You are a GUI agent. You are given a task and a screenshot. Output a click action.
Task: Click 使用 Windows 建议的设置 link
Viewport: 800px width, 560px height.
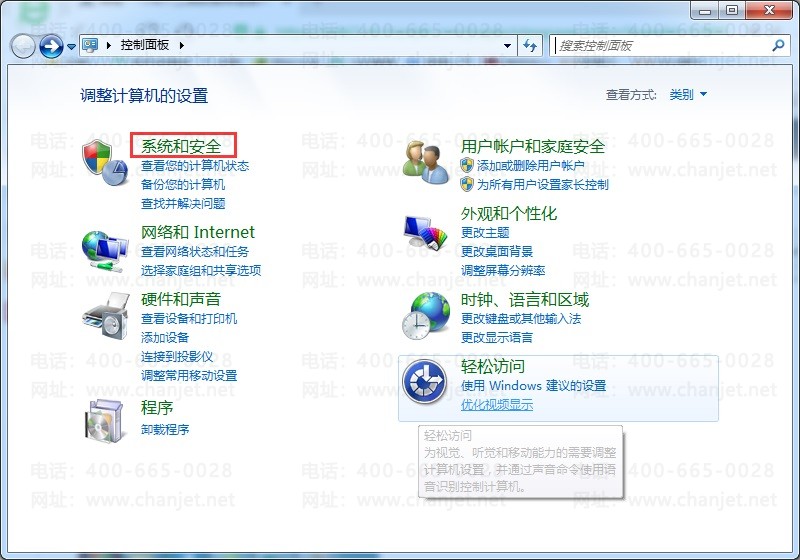533,386
